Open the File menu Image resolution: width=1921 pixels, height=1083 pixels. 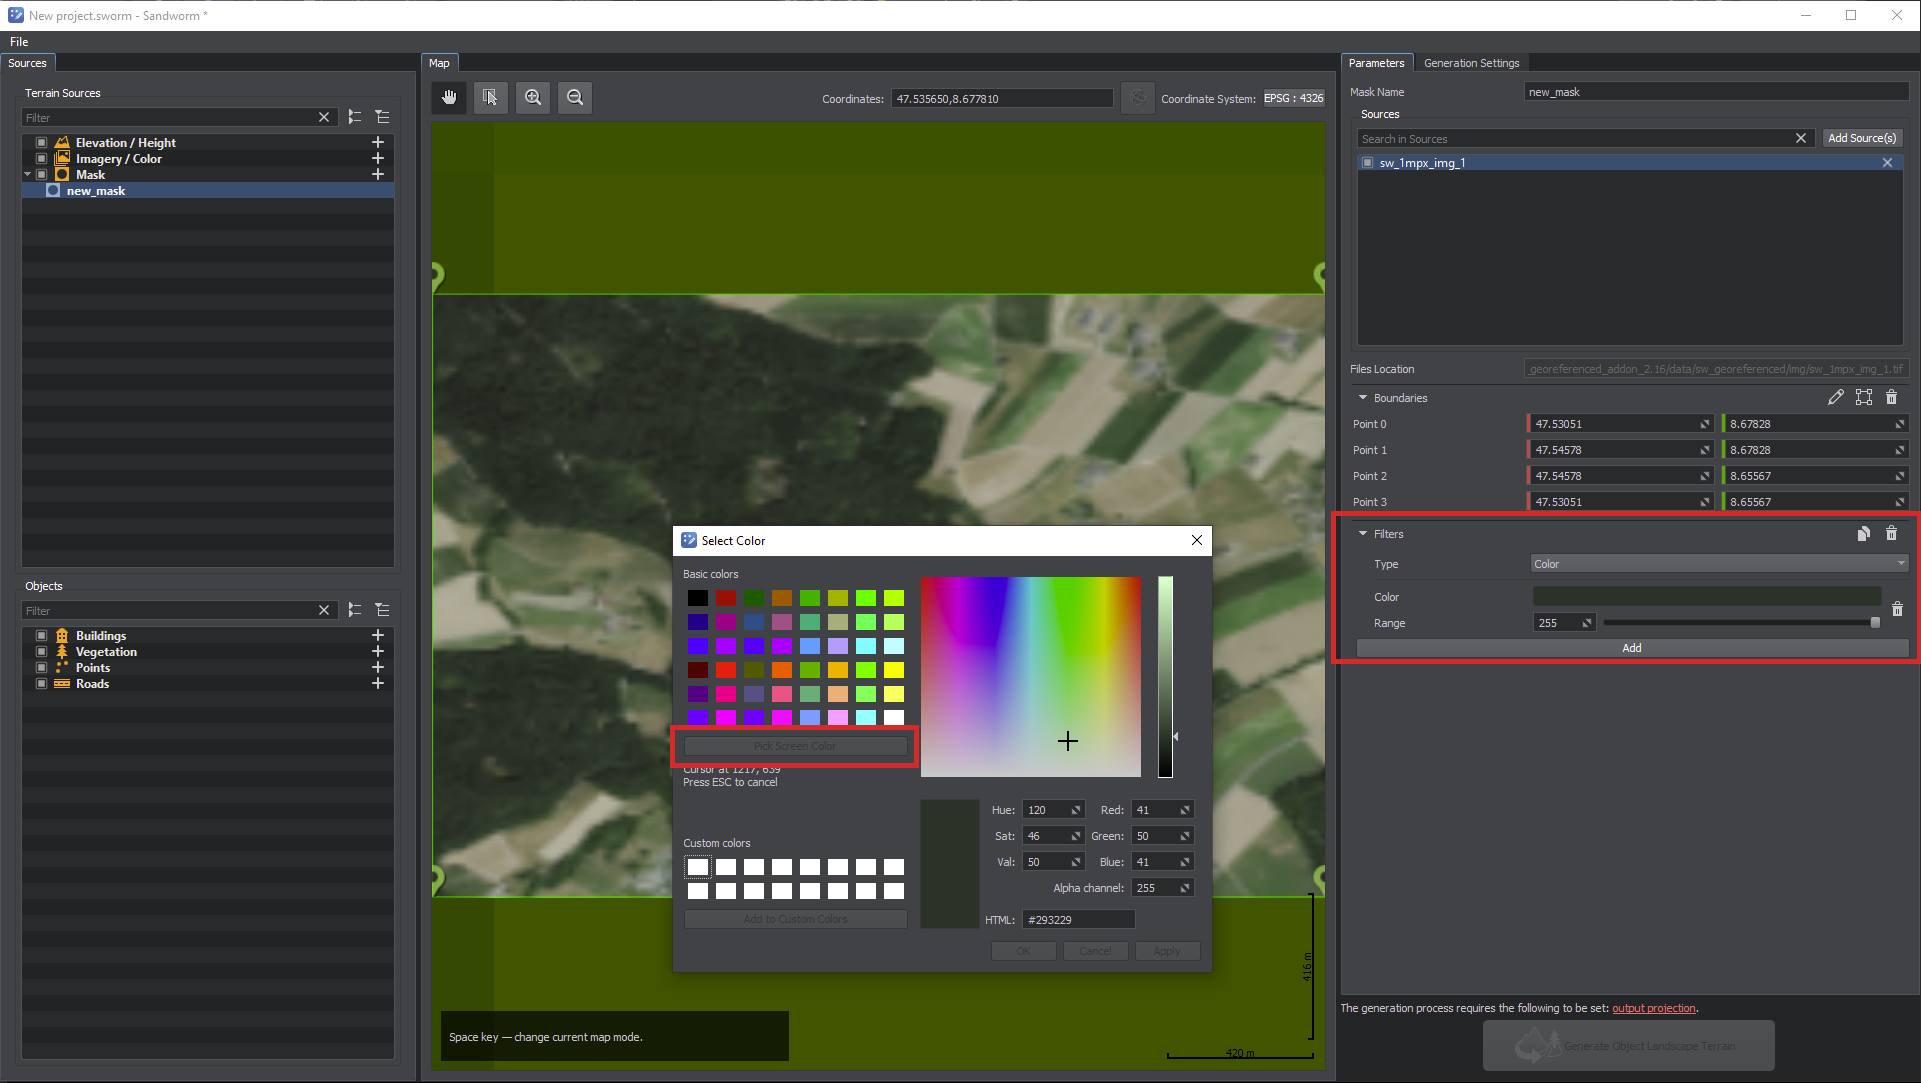[19, 41]
